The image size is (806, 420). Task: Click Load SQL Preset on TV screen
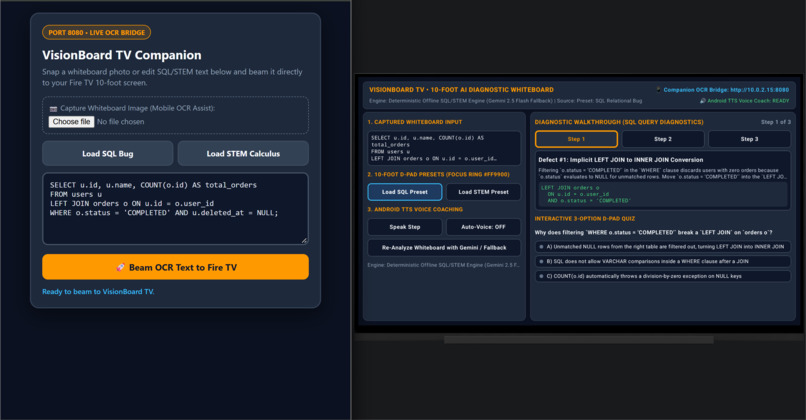coord(405,192)
